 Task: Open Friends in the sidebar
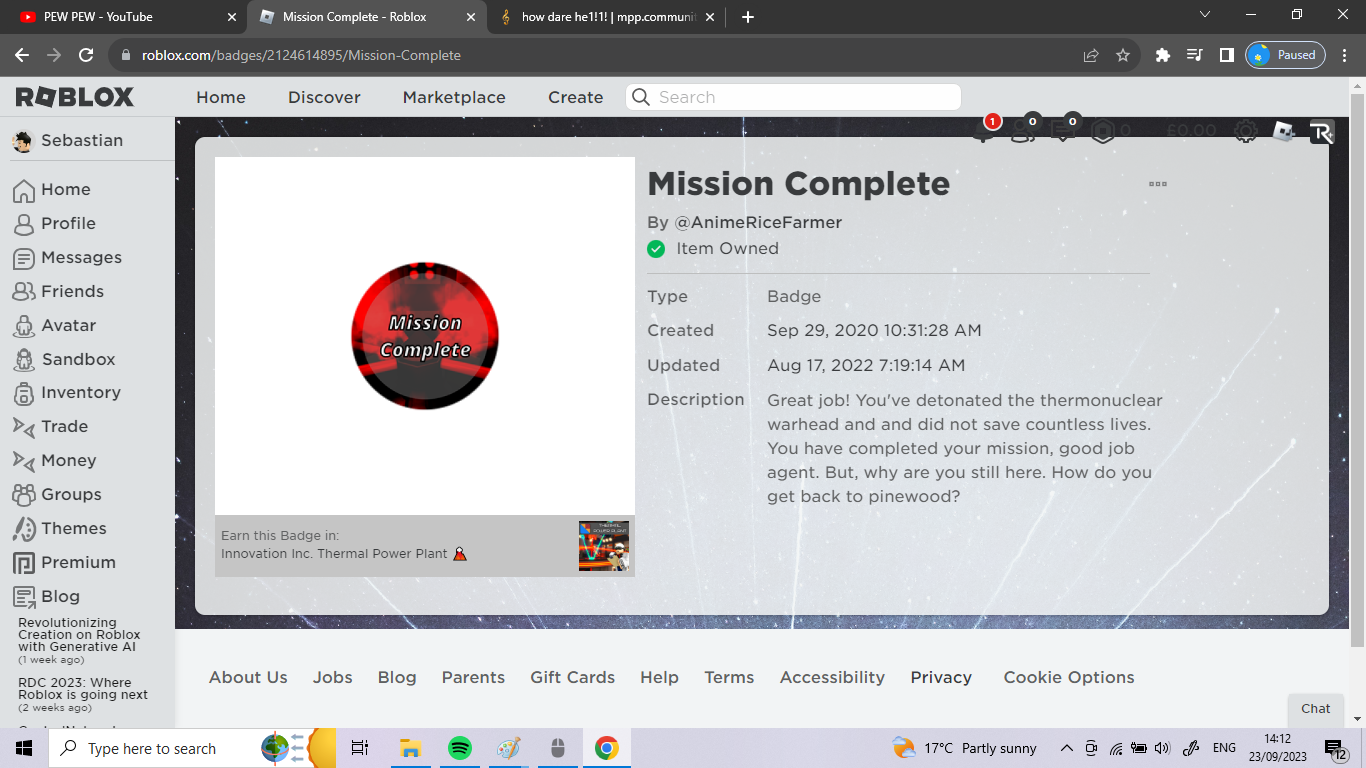pyautogui.click(x=58, y=292)
